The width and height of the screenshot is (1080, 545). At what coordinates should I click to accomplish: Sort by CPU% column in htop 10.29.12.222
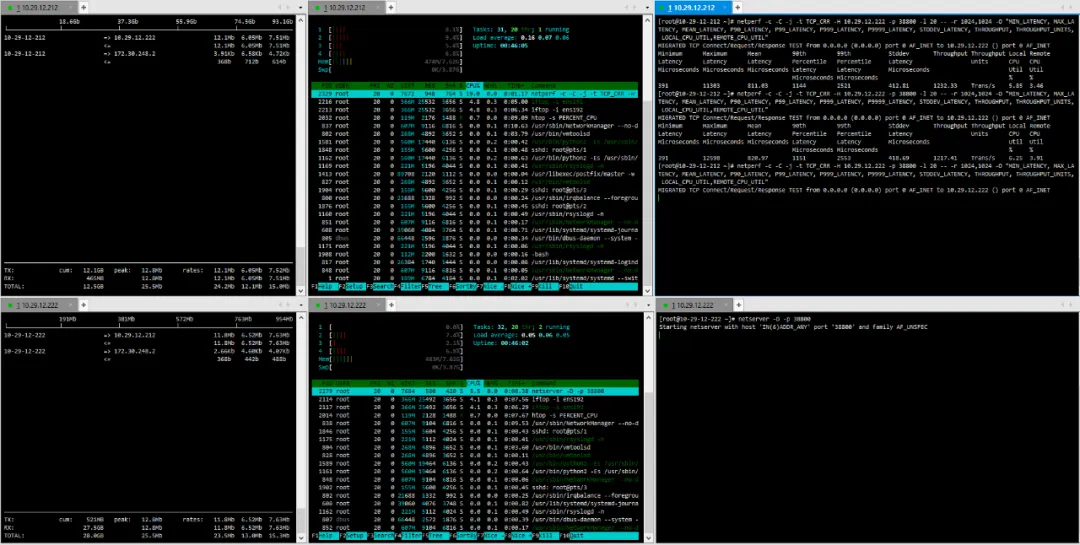coord(473,384)
